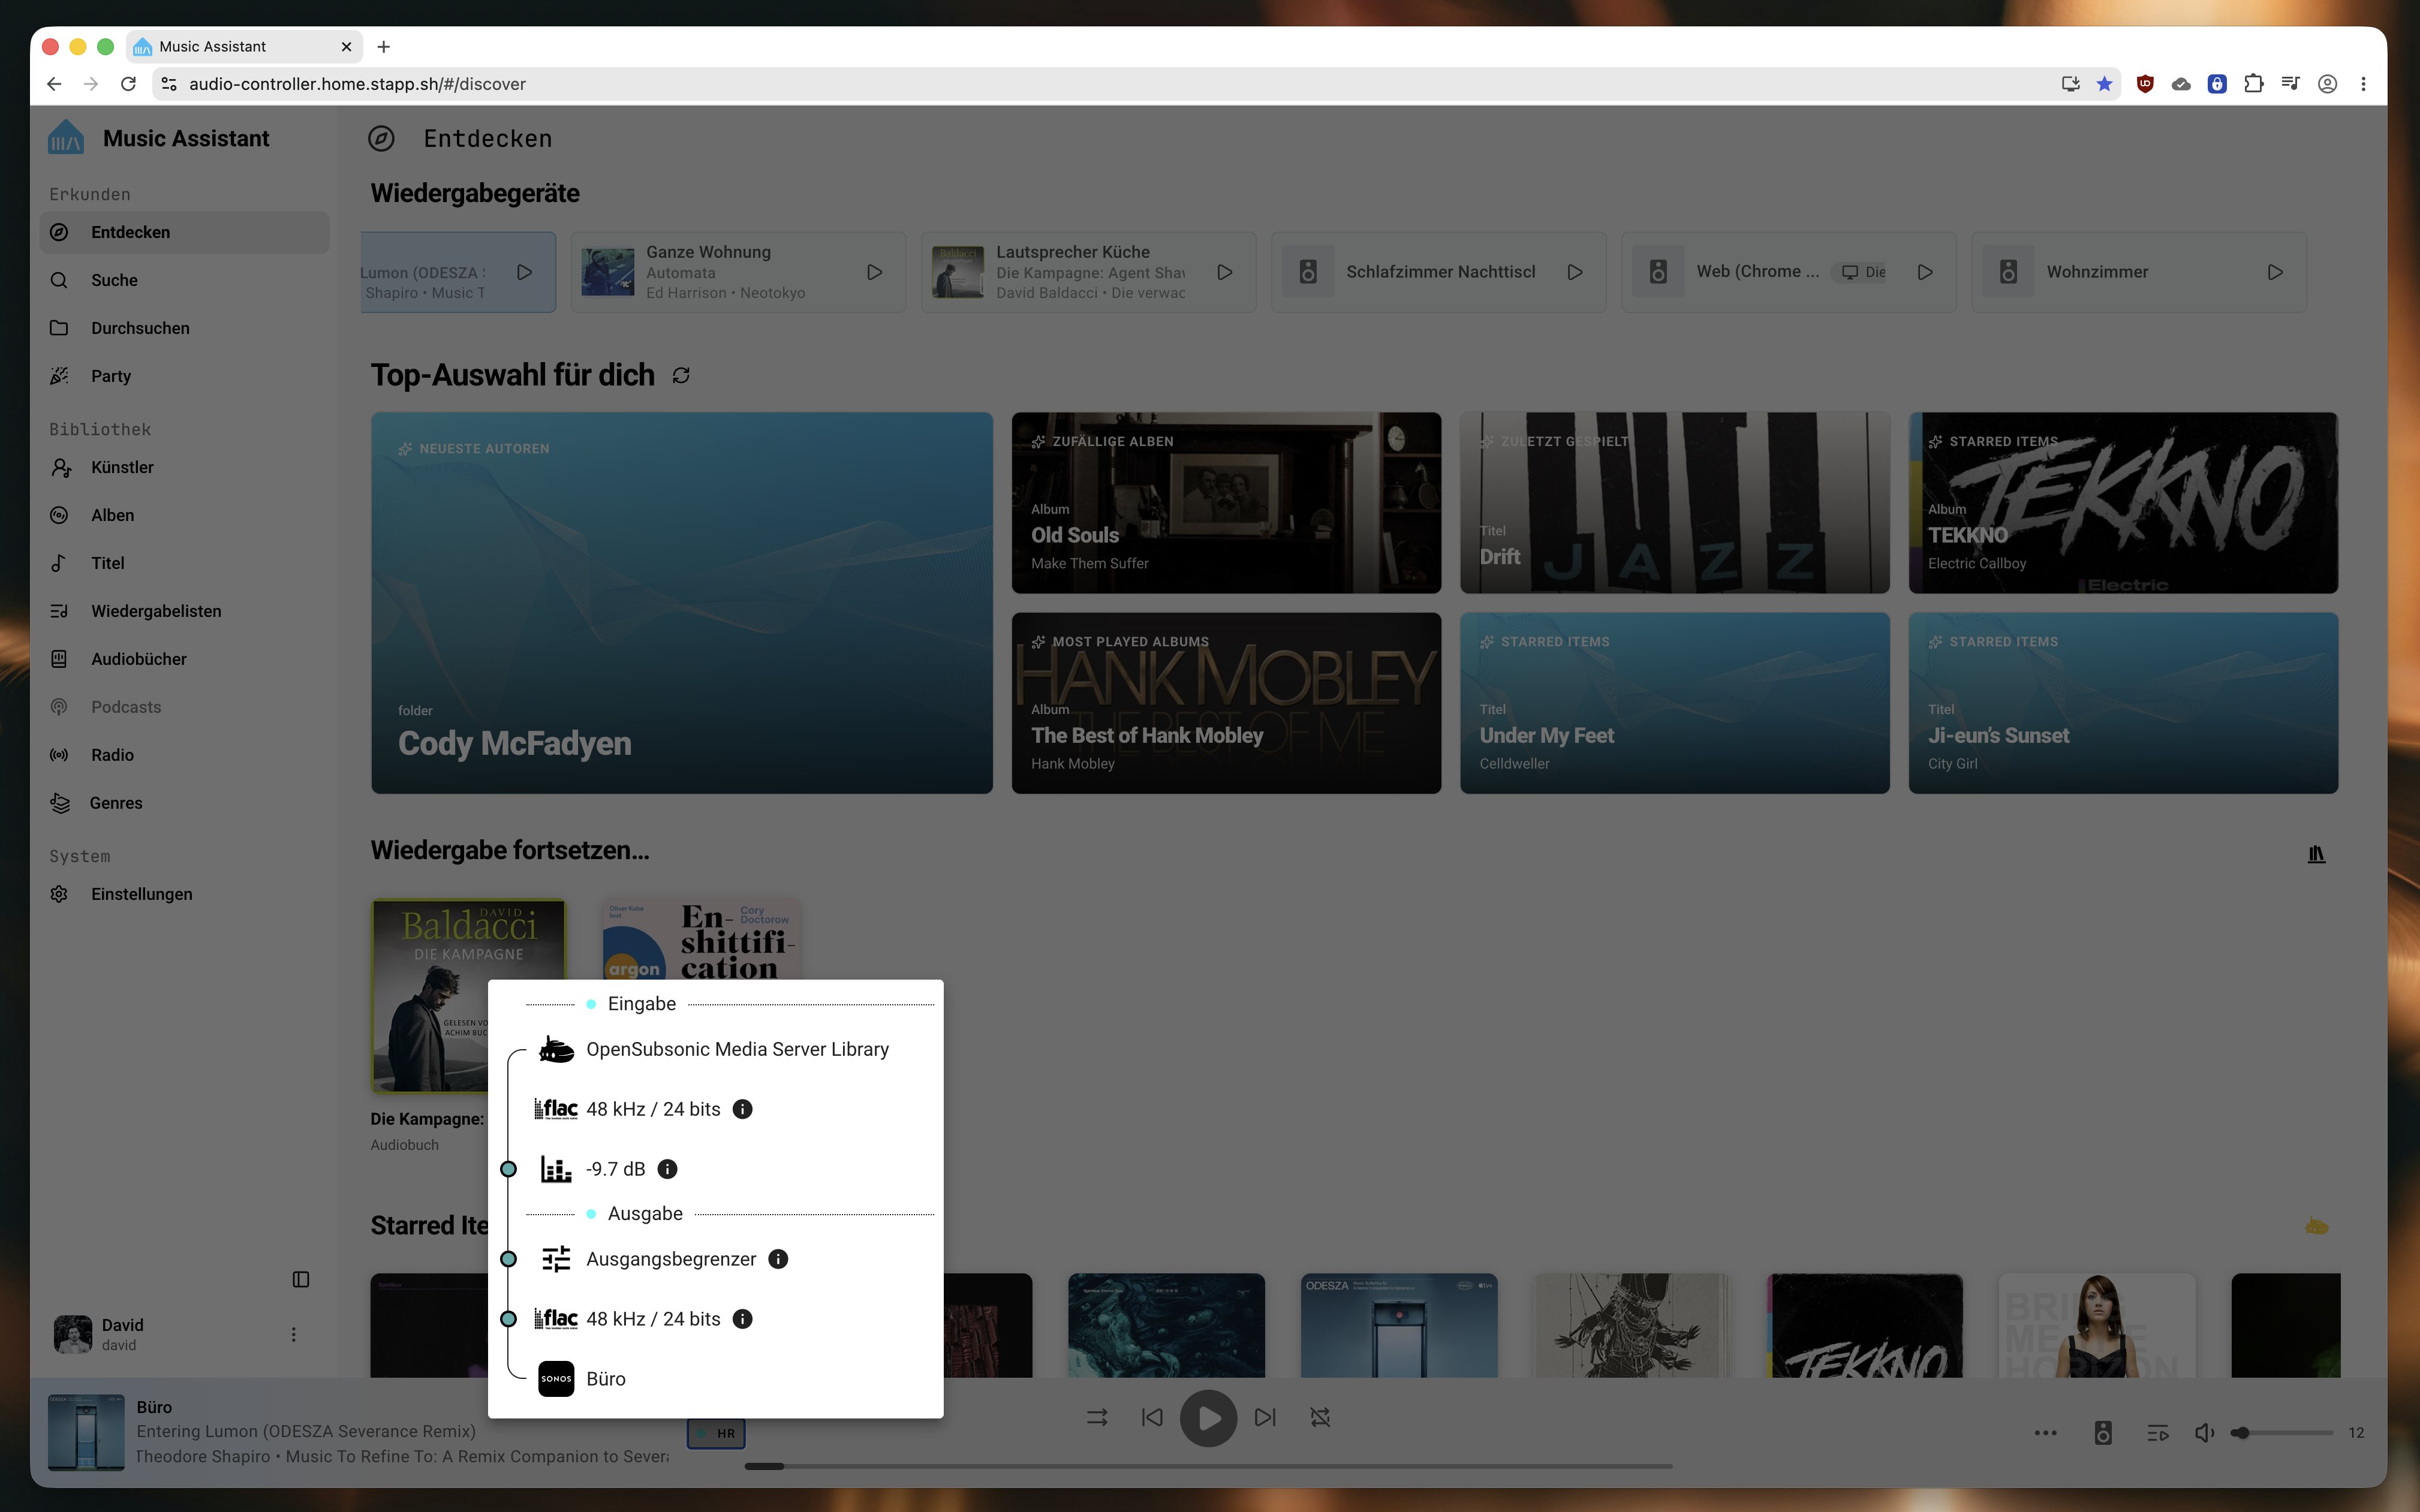Open Chrome extensions puzzle icon
This screenshot has height=1512, width=2420.
[x=2253, y=84]
